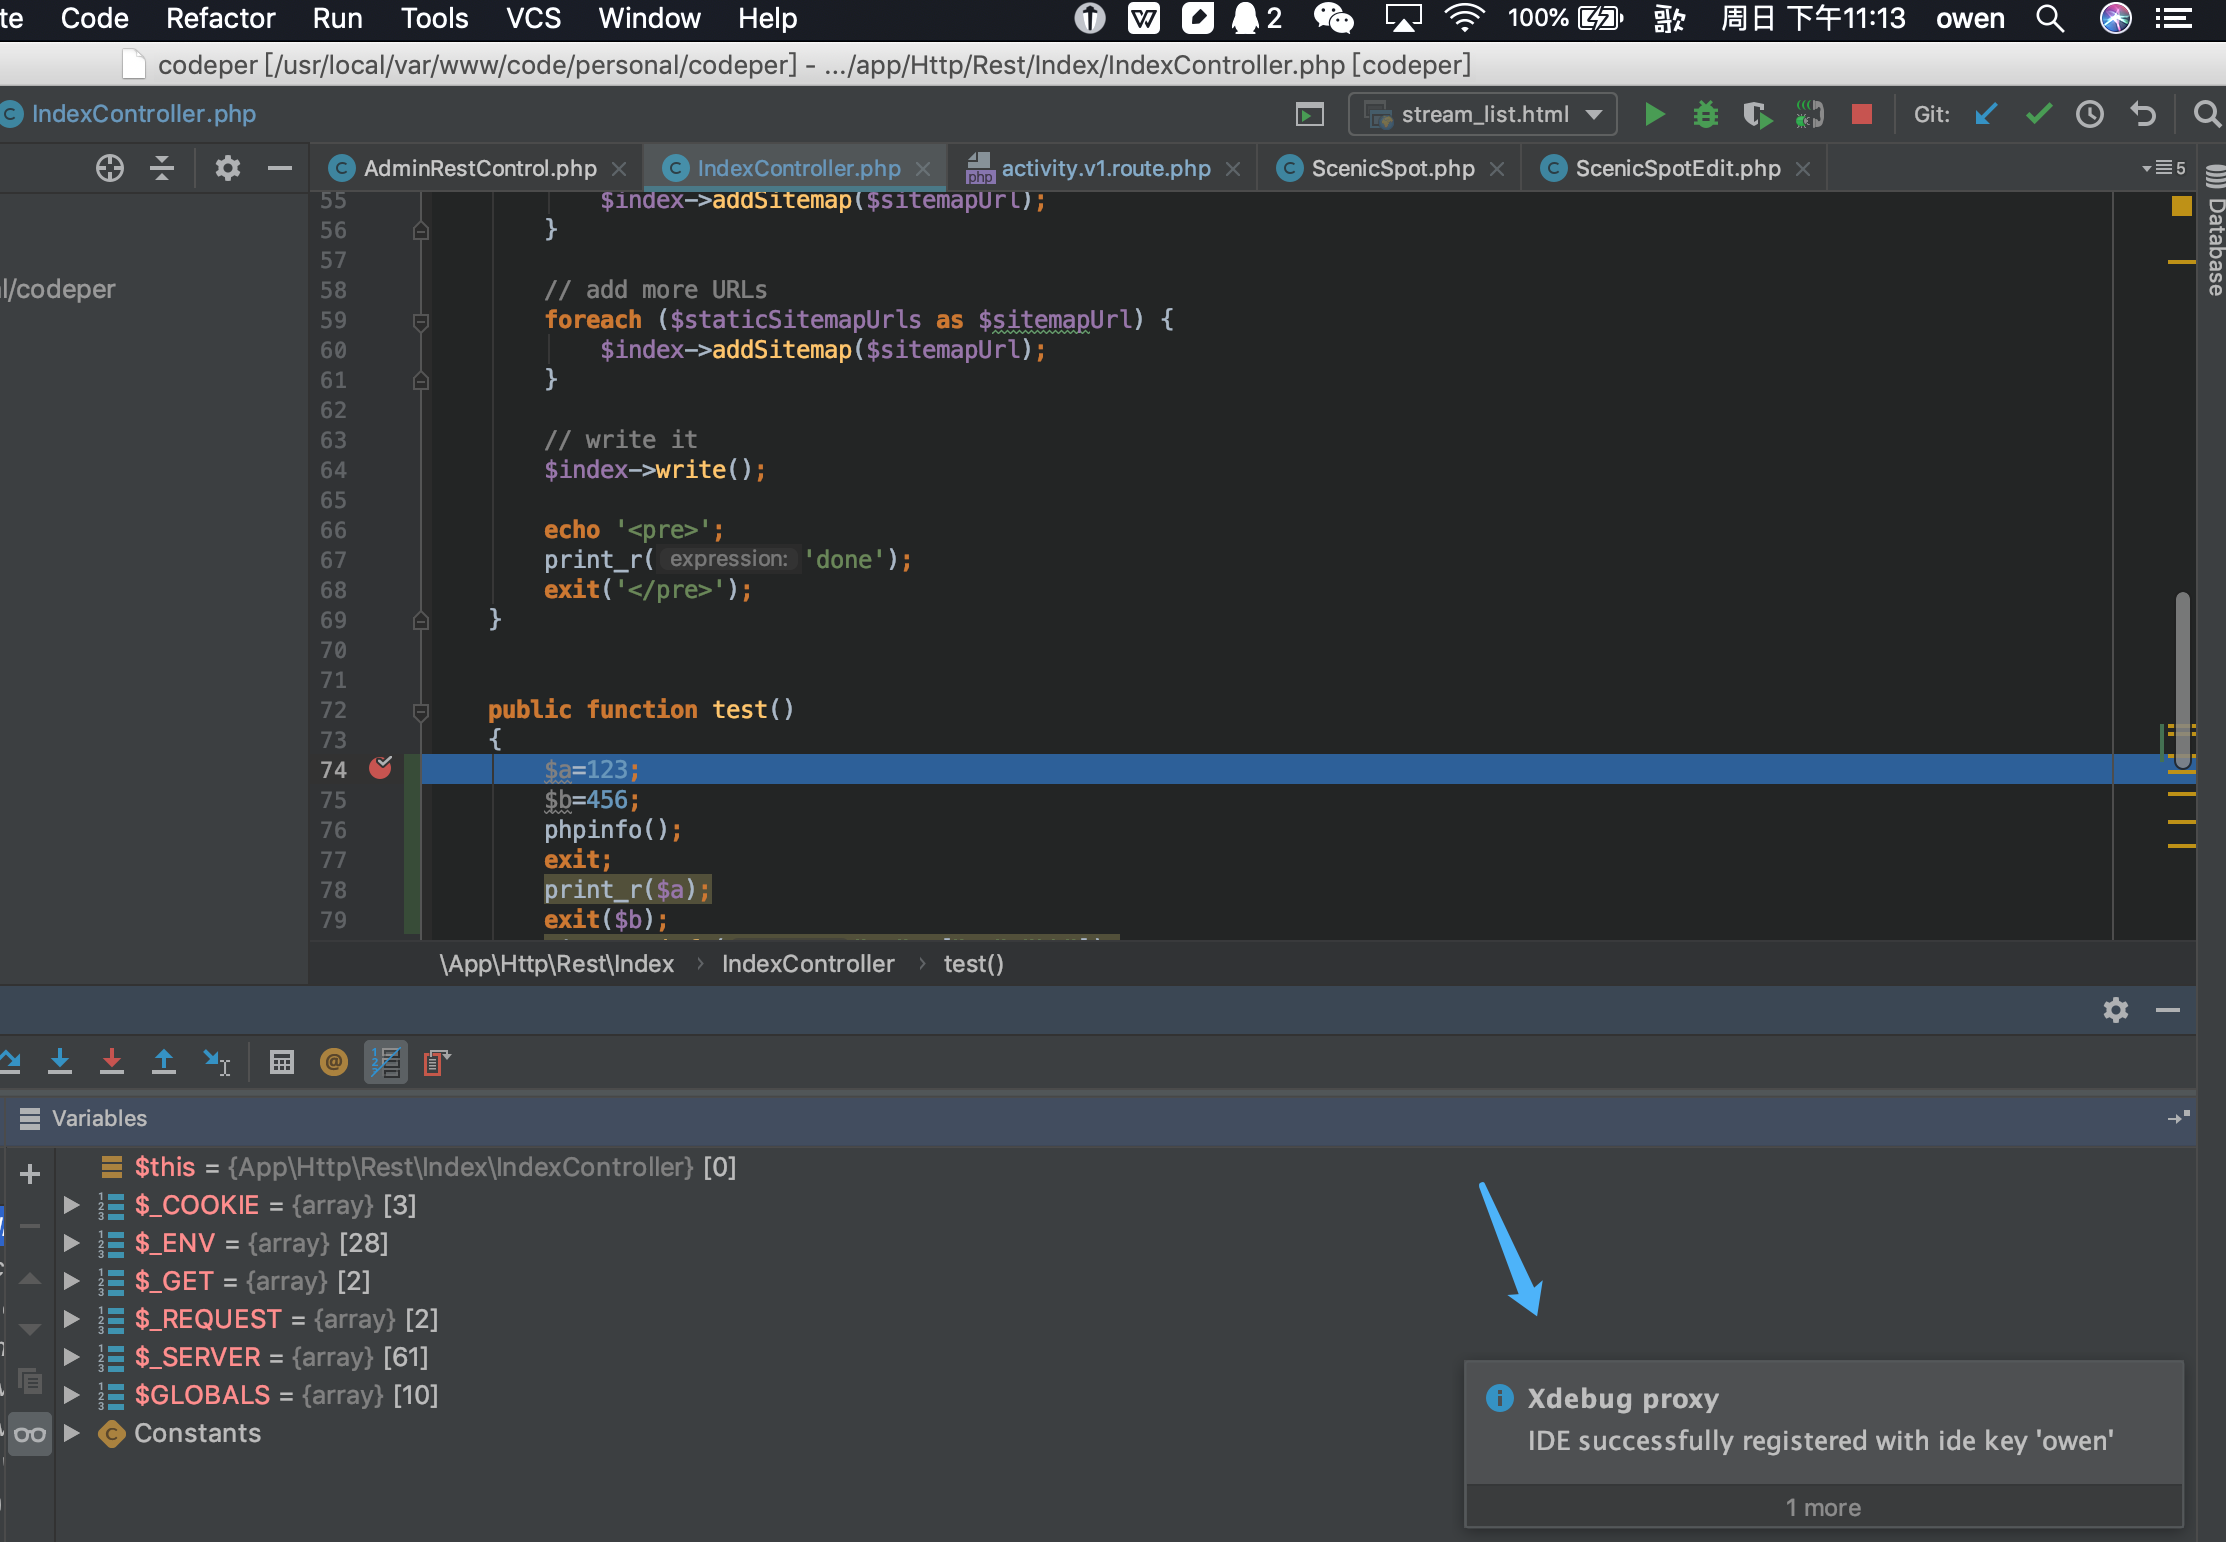
Task: Expand the $_SERVER array in Variables
Action: coord(71,1357)
